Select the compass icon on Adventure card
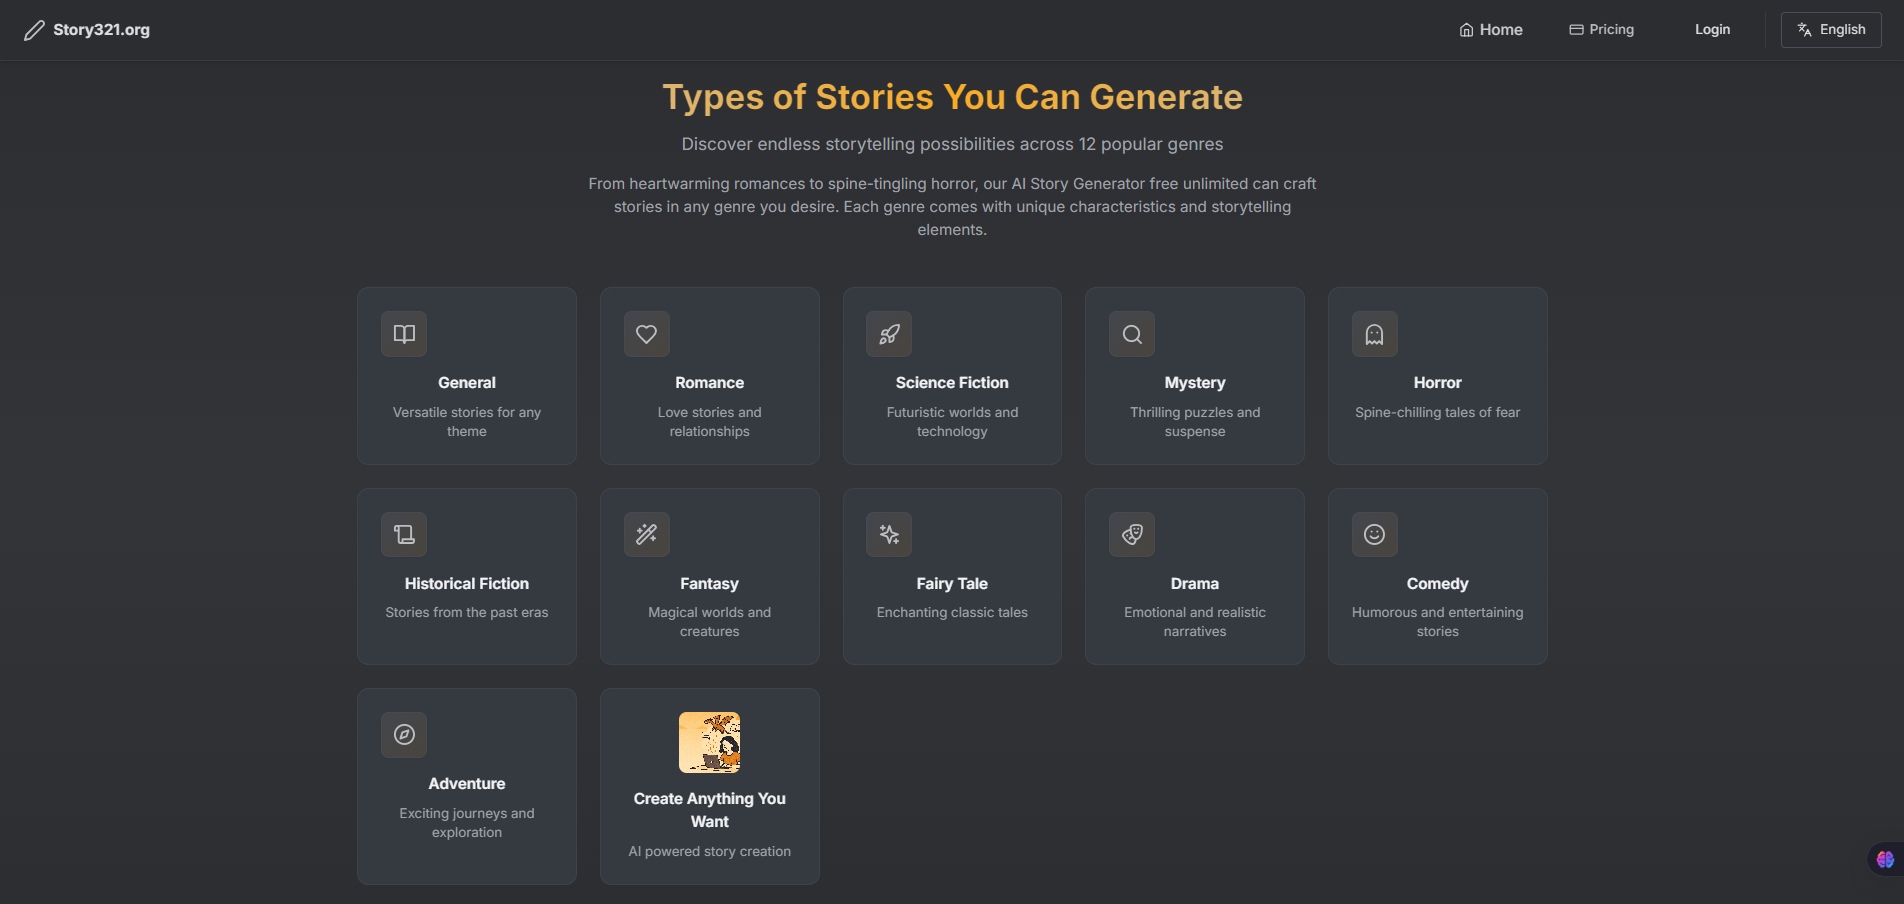 pos(403,734)
